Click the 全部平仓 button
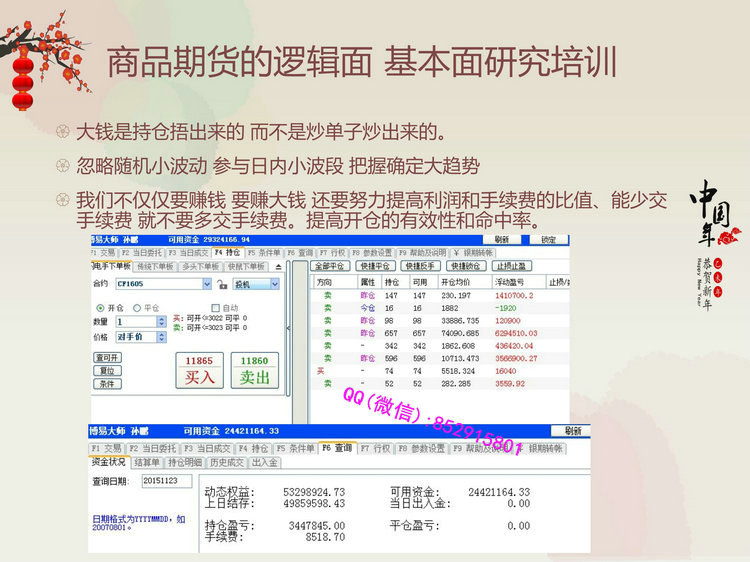The image size is (750, 562). [x=330, y=267]
